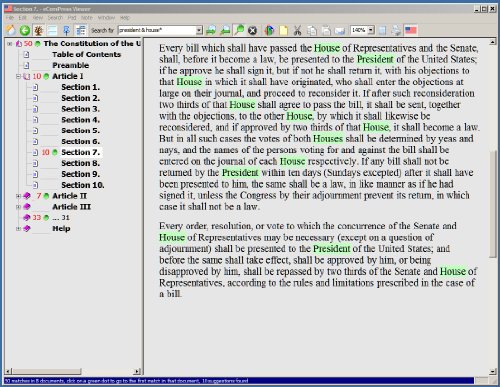
Task: Click the green magnifier search icon
Action: 239,30
